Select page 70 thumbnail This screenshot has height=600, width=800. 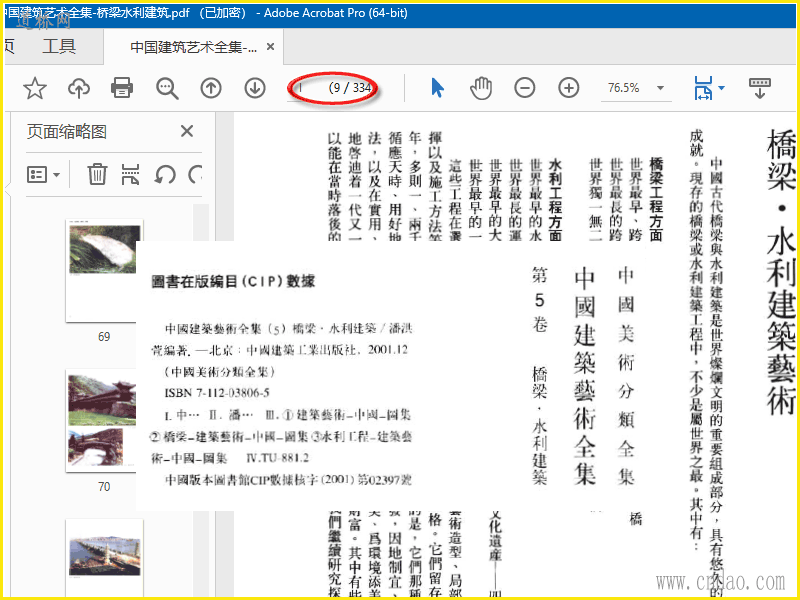104,421
